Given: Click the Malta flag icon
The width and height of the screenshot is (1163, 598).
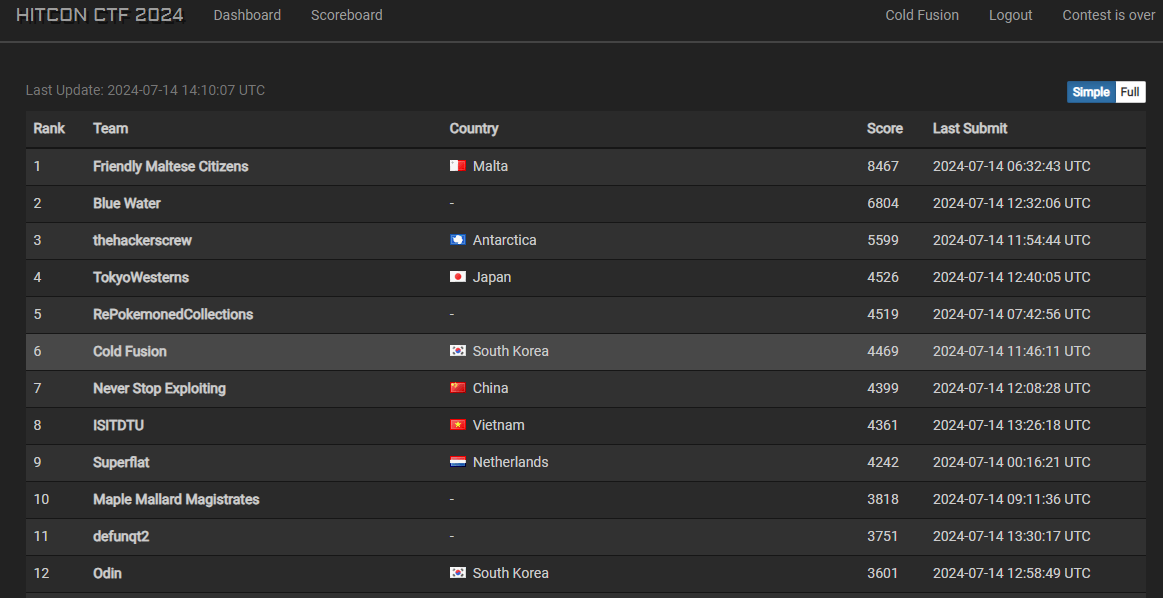Looking at the screenshot, I should pyautogui.click(x=458, y=166).
